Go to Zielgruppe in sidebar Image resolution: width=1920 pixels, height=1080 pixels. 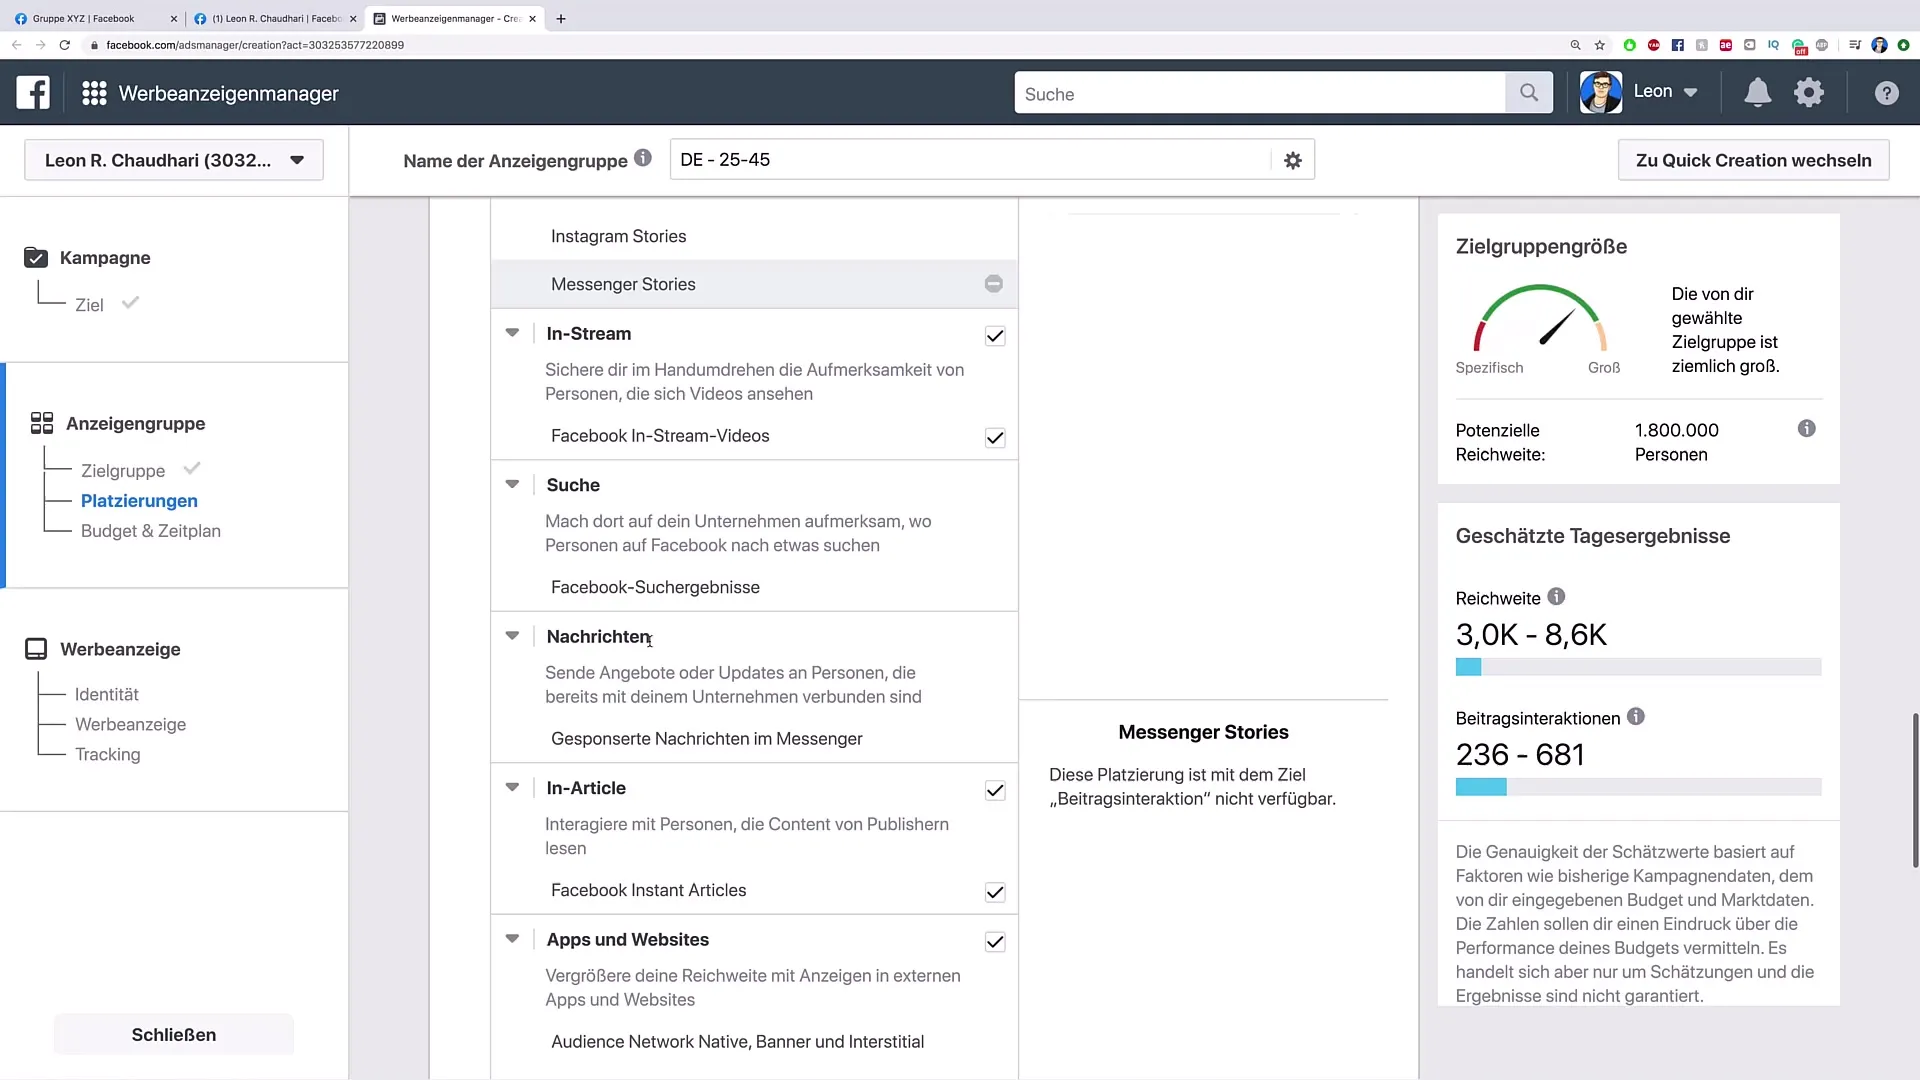[123, 471]
